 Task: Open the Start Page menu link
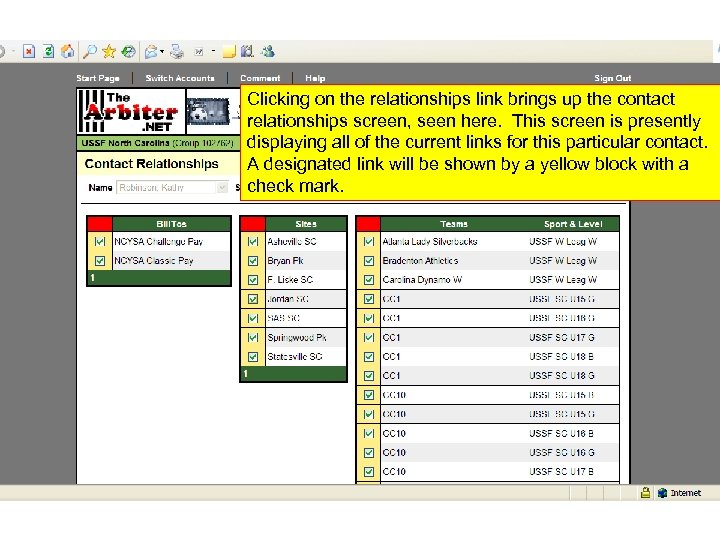pos(98,78)
